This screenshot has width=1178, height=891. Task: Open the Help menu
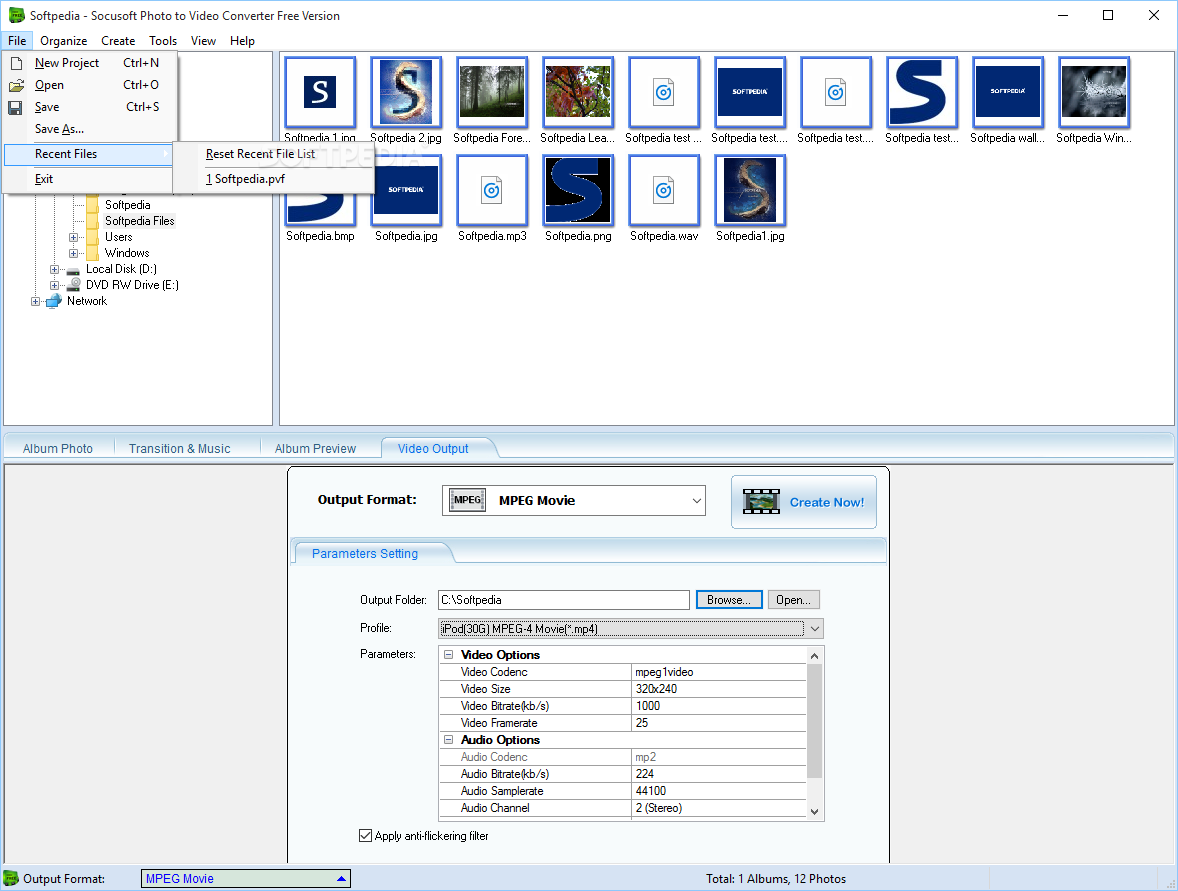[x=242, y=41]
